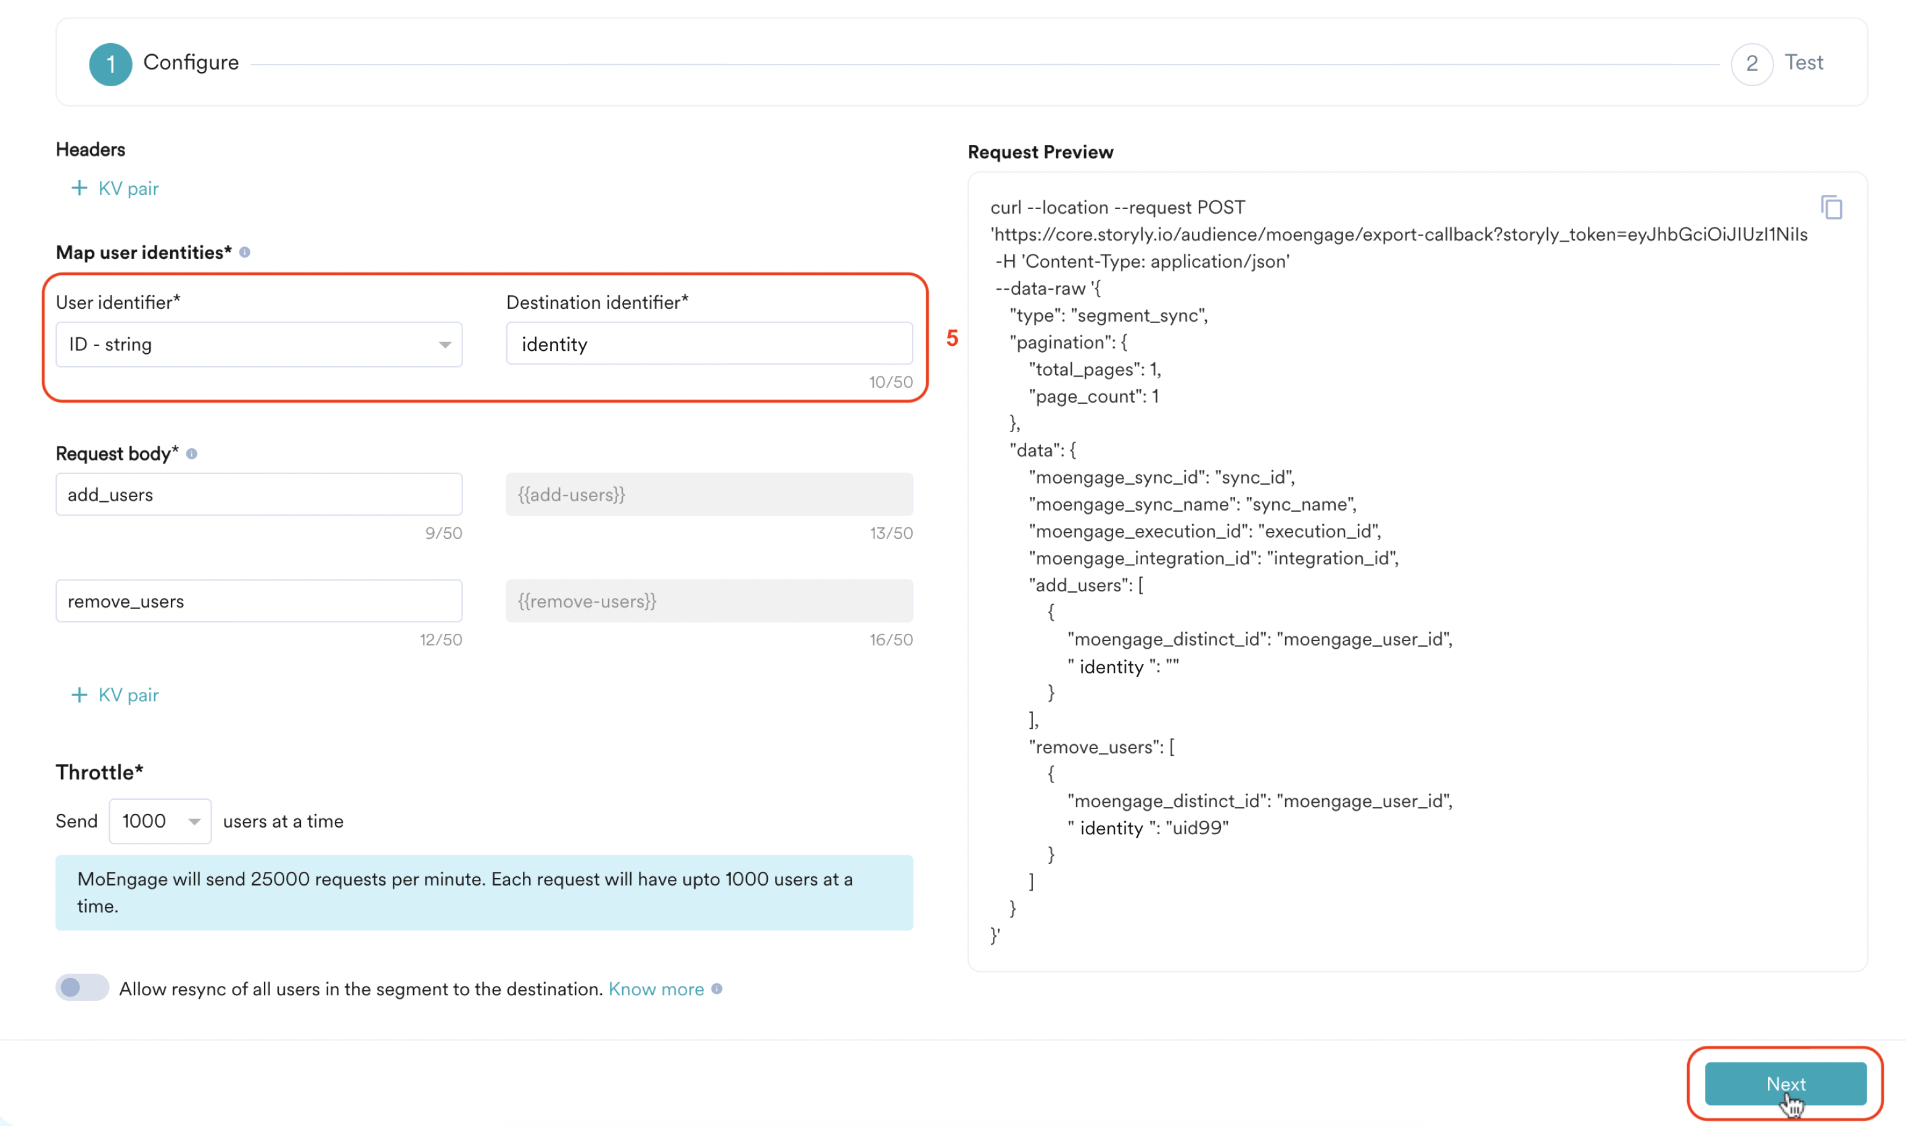
Task: Click the 12/50 character counter
Action: point(440,640)
